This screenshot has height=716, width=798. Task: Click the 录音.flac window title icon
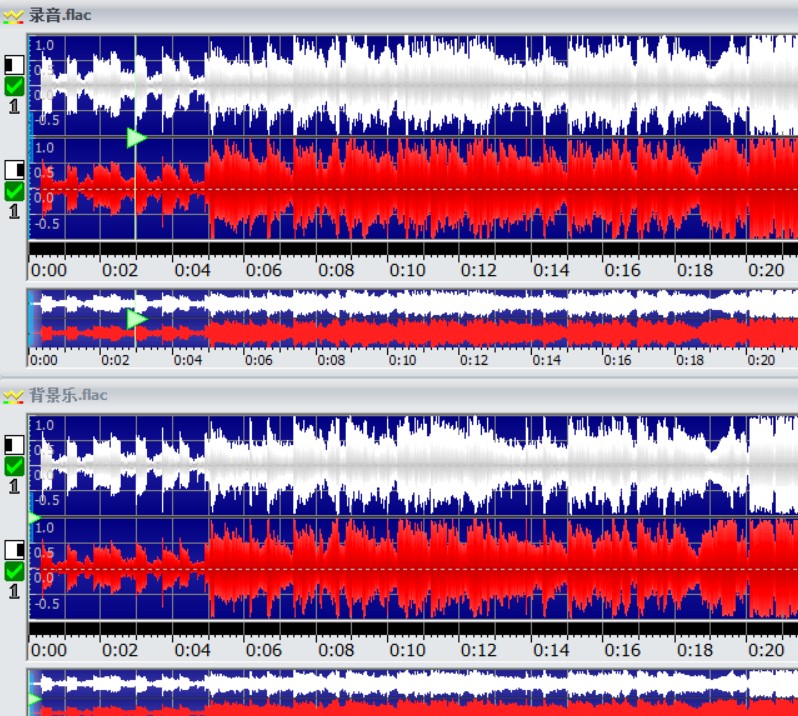click(x=14, y=15)
